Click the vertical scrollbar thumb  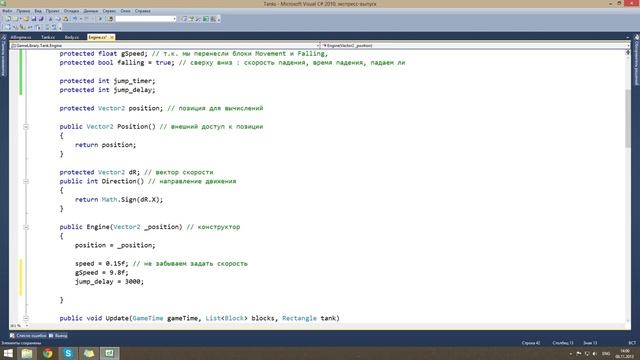(628, 118)
